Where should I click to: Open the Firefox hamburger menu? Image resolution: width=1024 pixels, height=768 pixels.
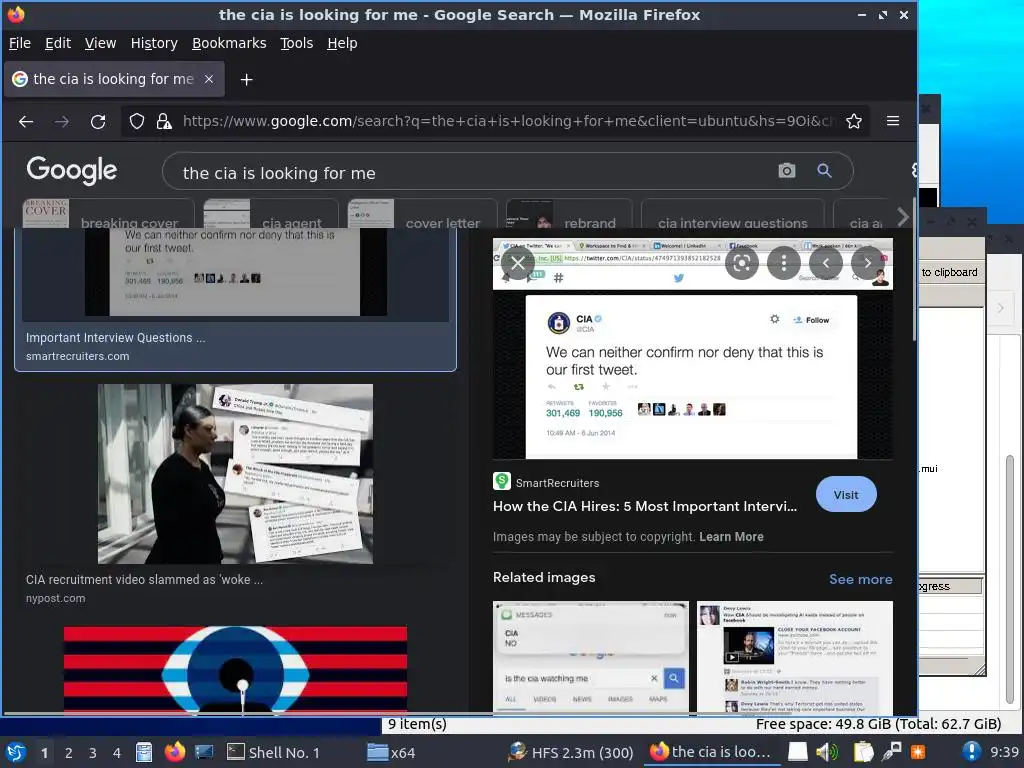click(893, 121)
